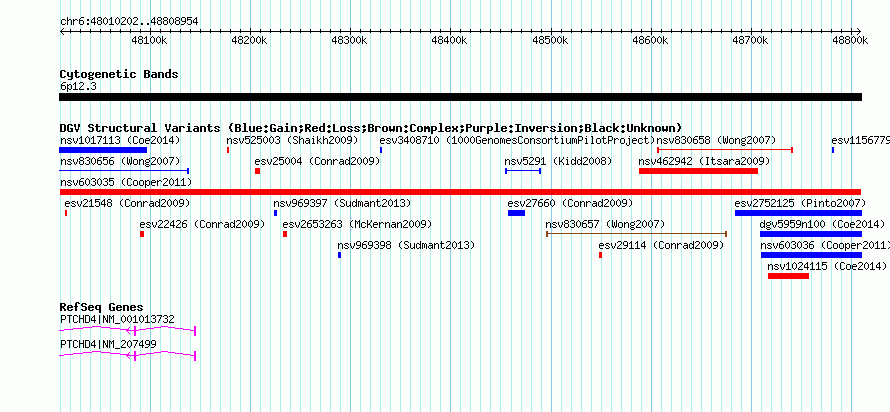Open nsv462942 (Itsara2009) variant
This screenshot has height=412, width=890.
(704, 161)
